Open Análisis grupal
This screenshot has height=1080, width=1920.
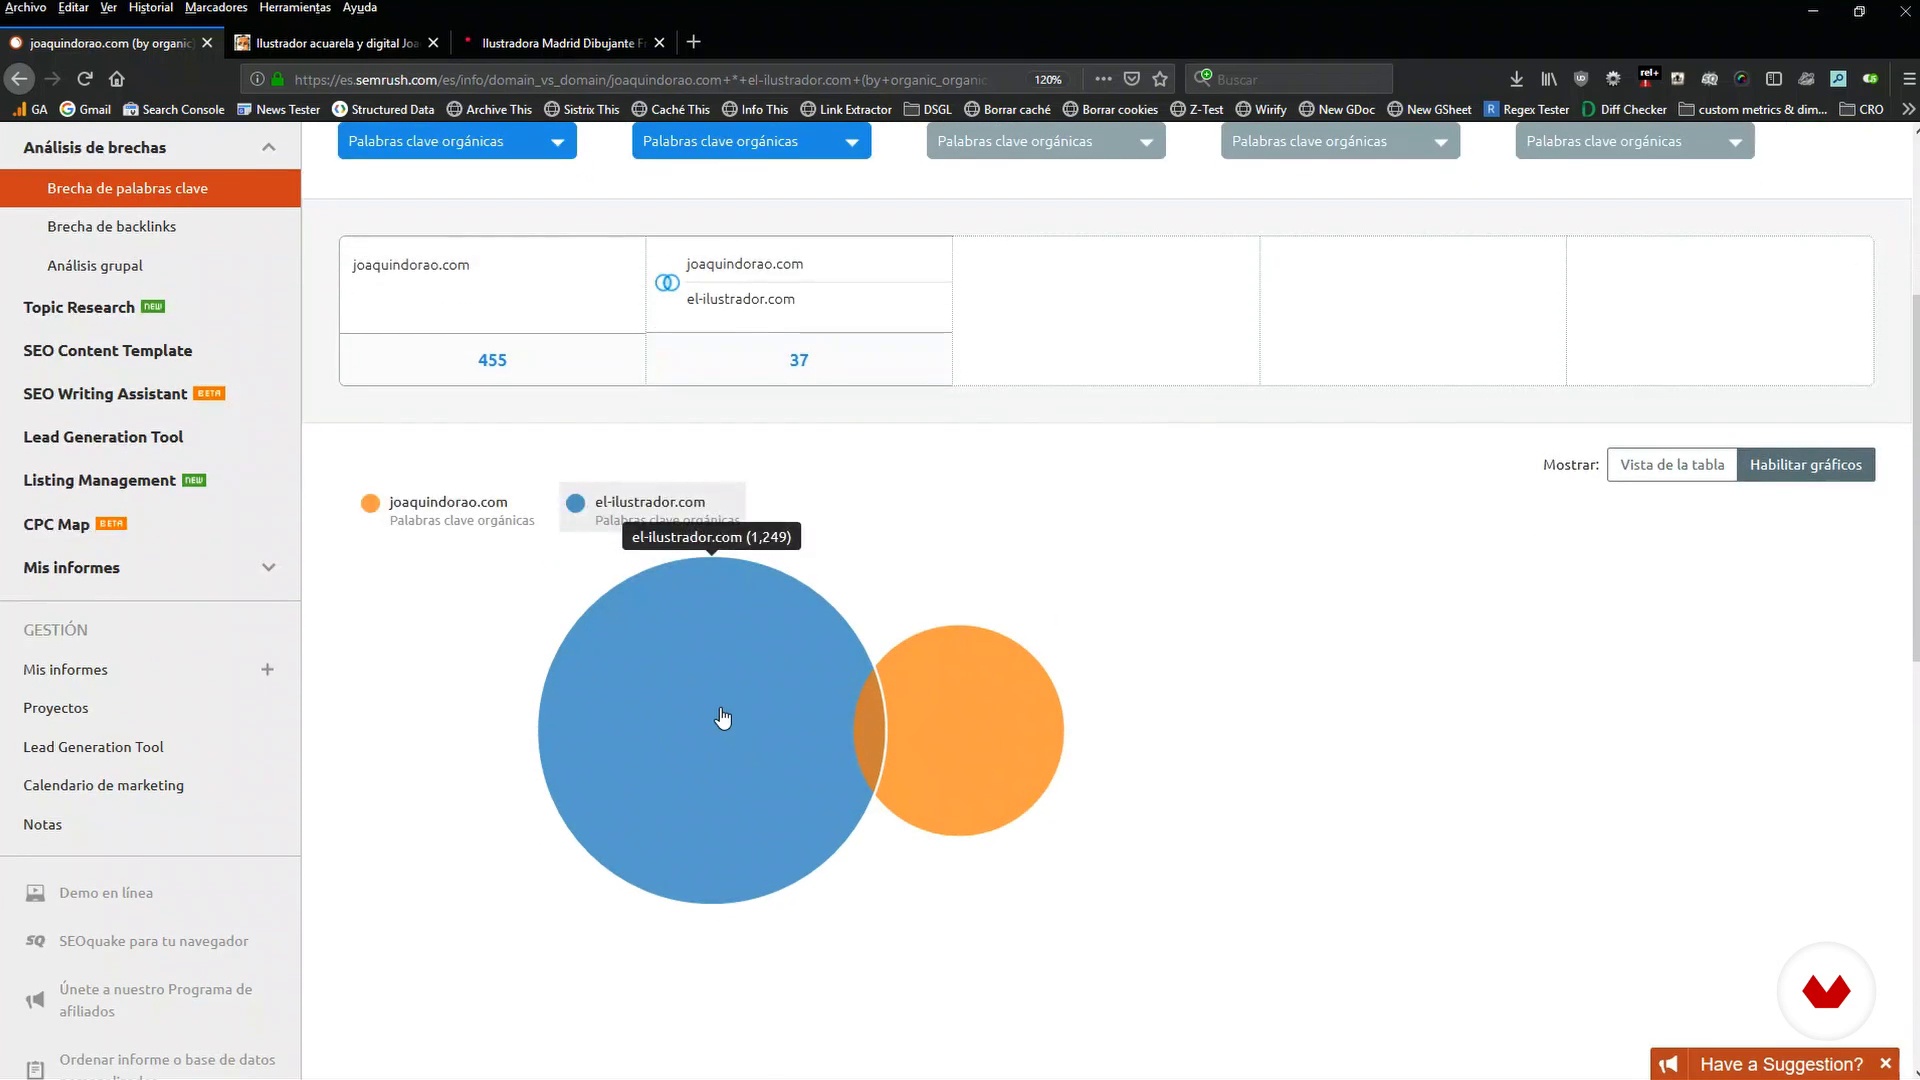point(95,265)
